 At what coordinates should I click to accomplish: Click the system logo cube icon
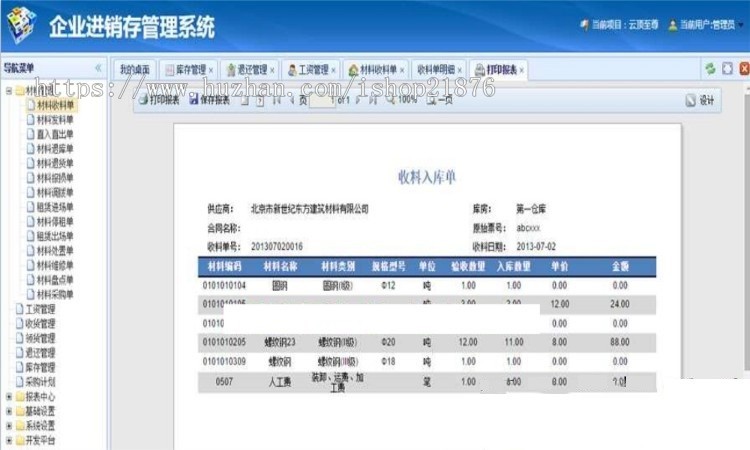point(22,25)
